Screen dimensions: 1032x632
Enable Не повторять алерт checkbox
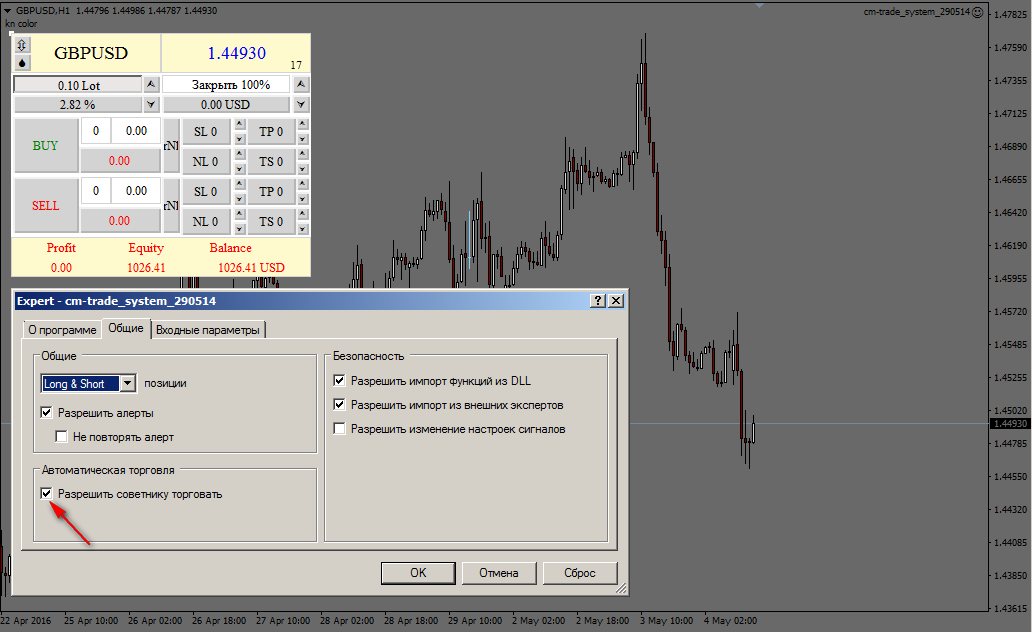coord(62,437)
